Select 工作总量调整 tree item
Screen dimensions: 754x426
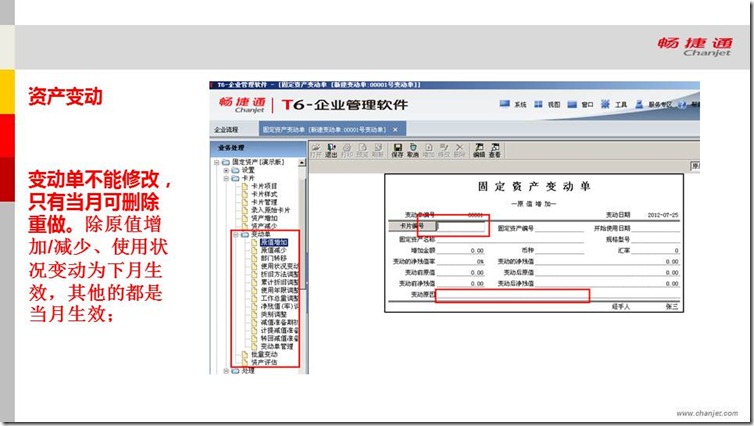coord(280,298)
